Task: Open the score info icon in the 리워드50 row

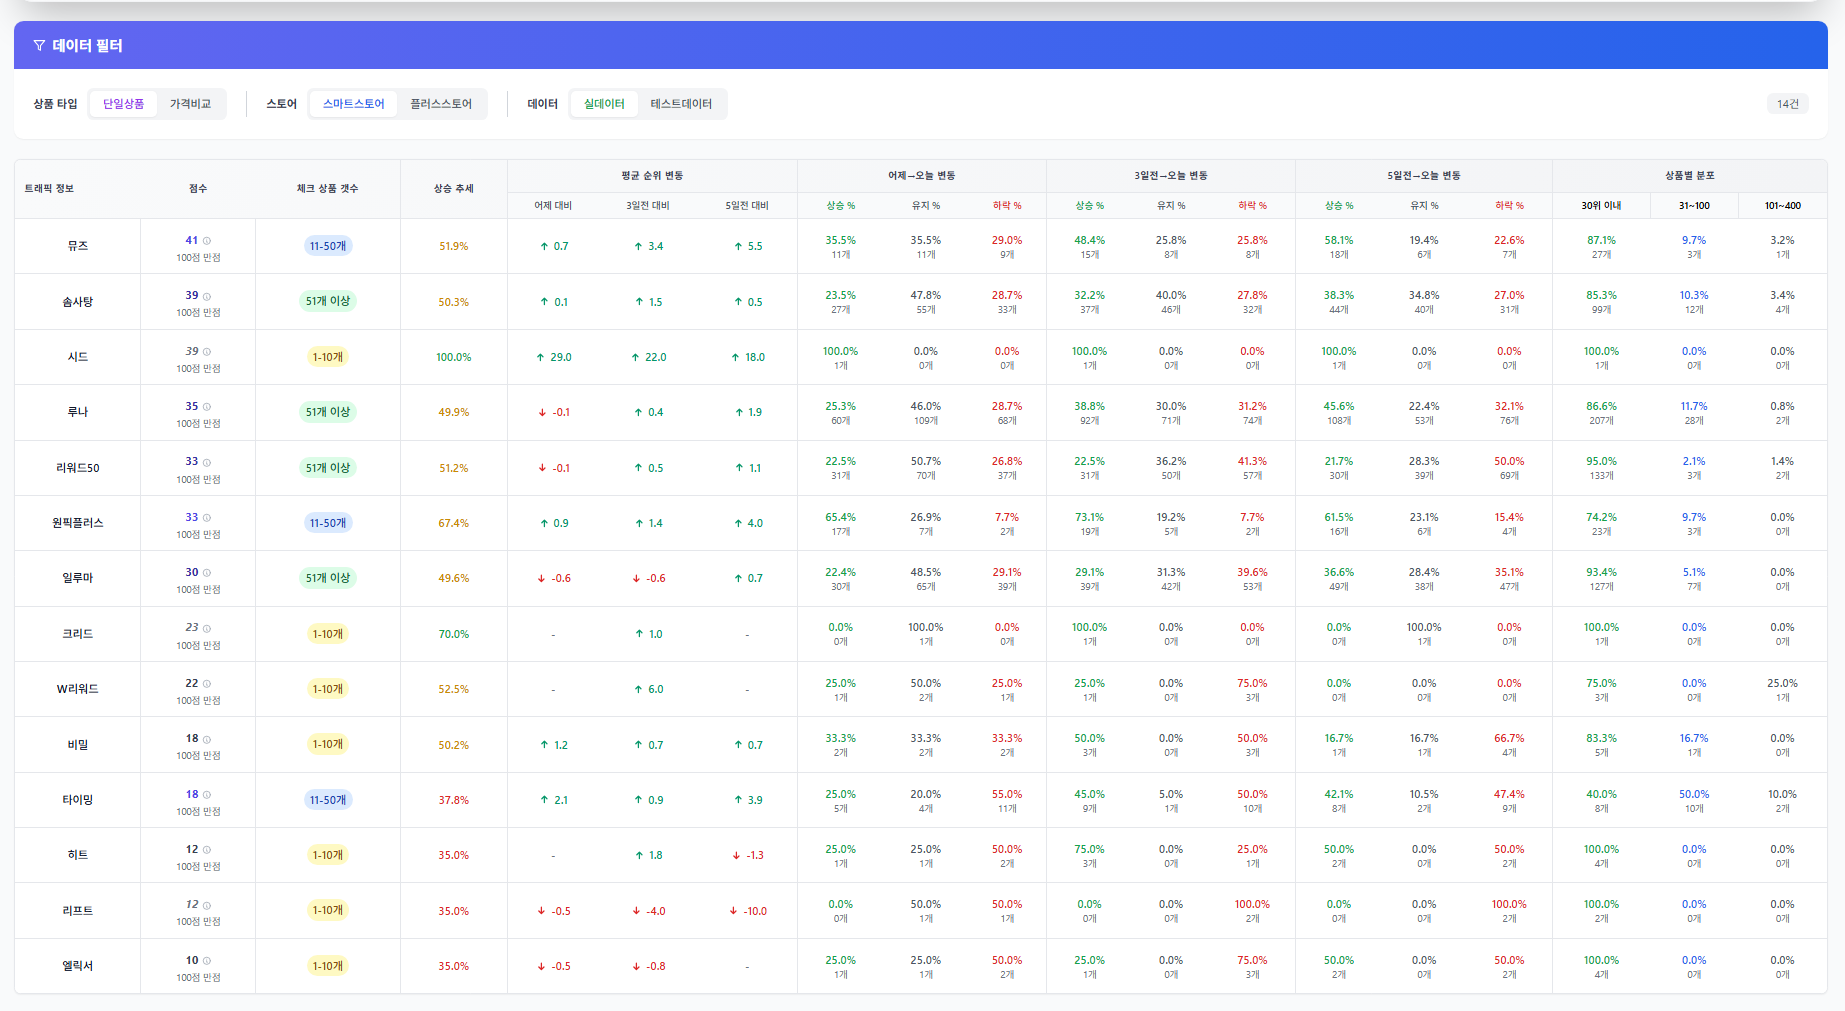Action: [207, 462]
